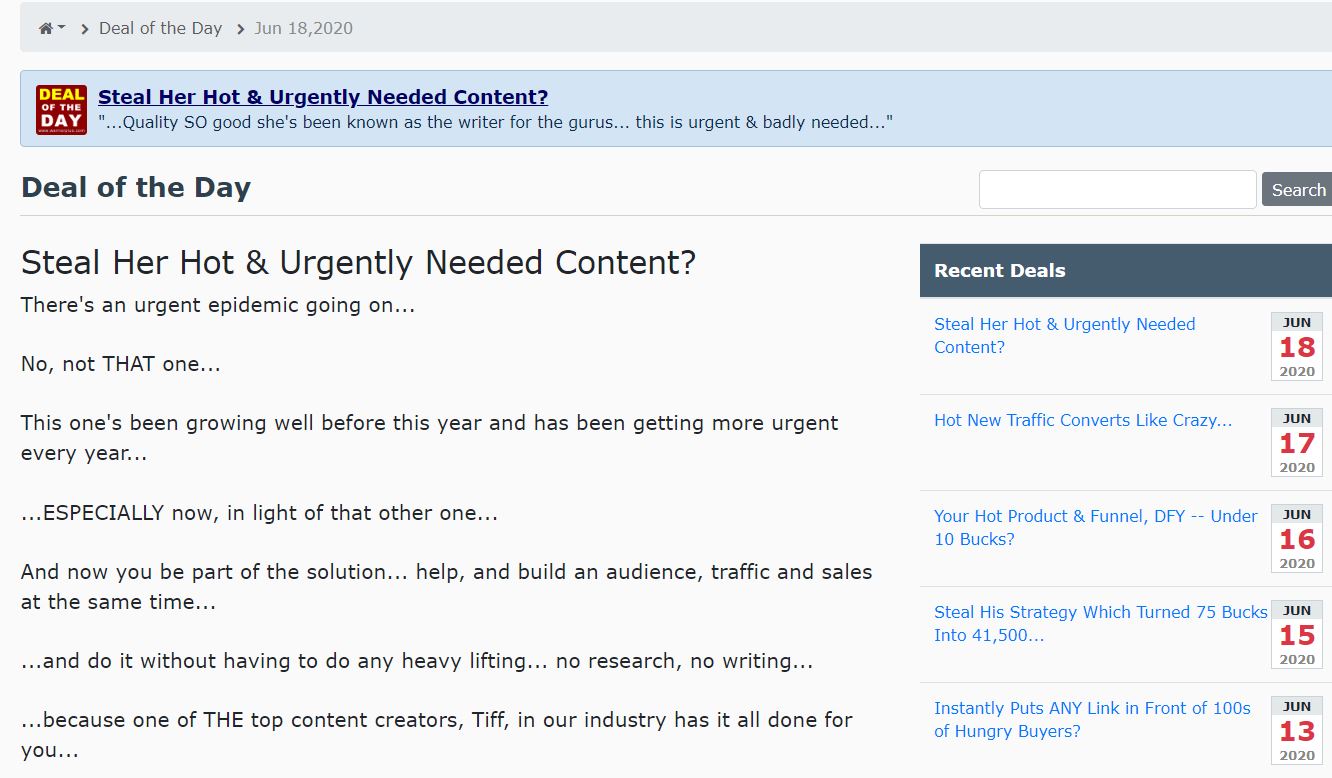Open the banner headline about Urgently Needed Content
This screenshot has height=778, width=1332.
(x=323, y=97)
